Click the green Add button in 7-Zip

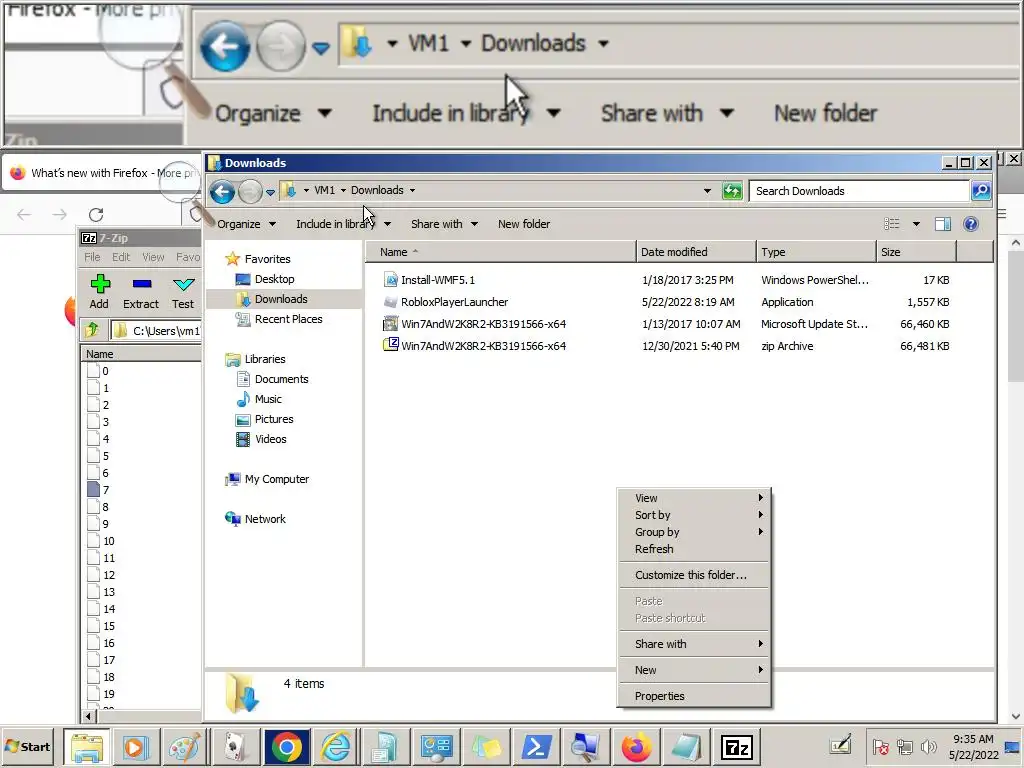[99, 291]
